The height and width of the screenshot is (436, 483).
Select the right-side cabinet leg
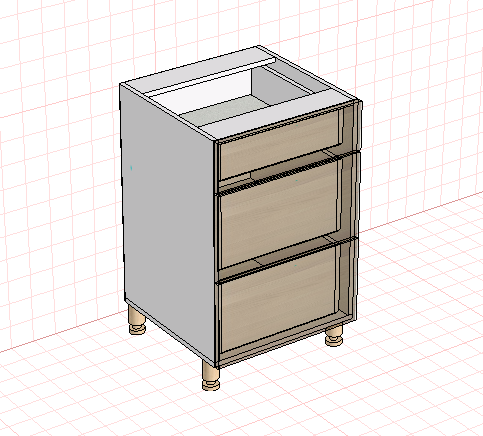click(334, 336)
